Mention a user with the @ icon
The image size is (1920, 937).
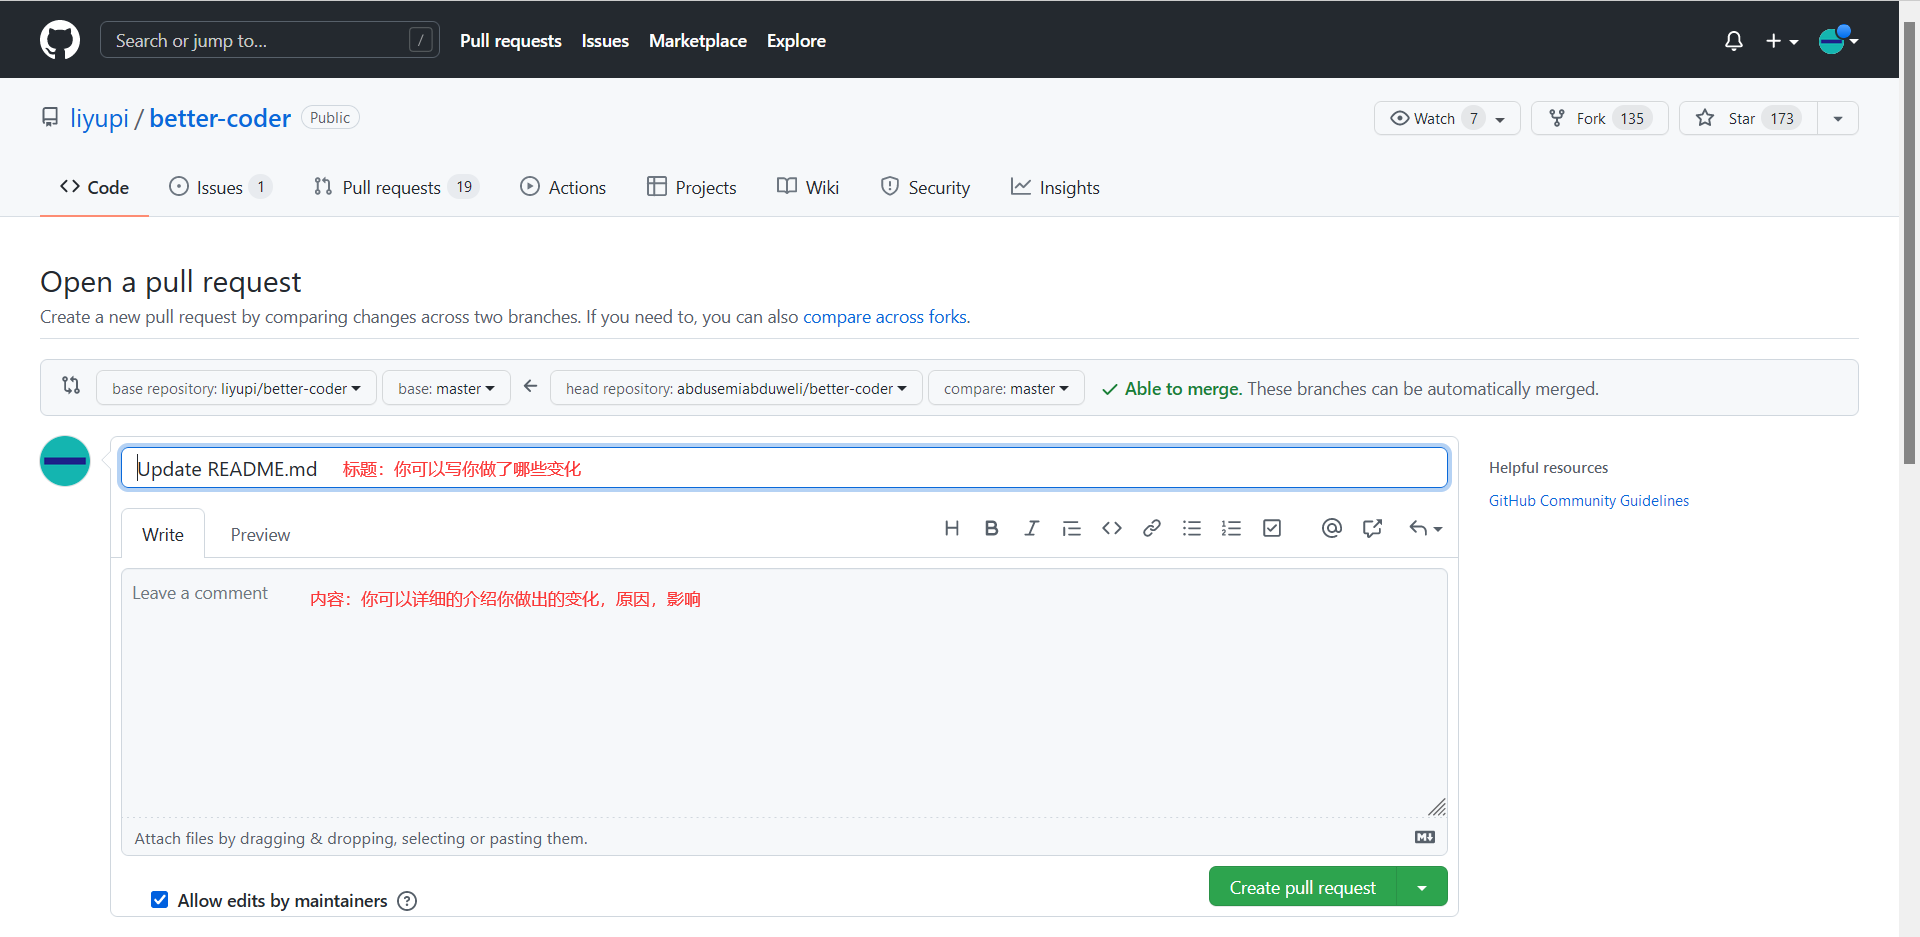coord(1331,528)
